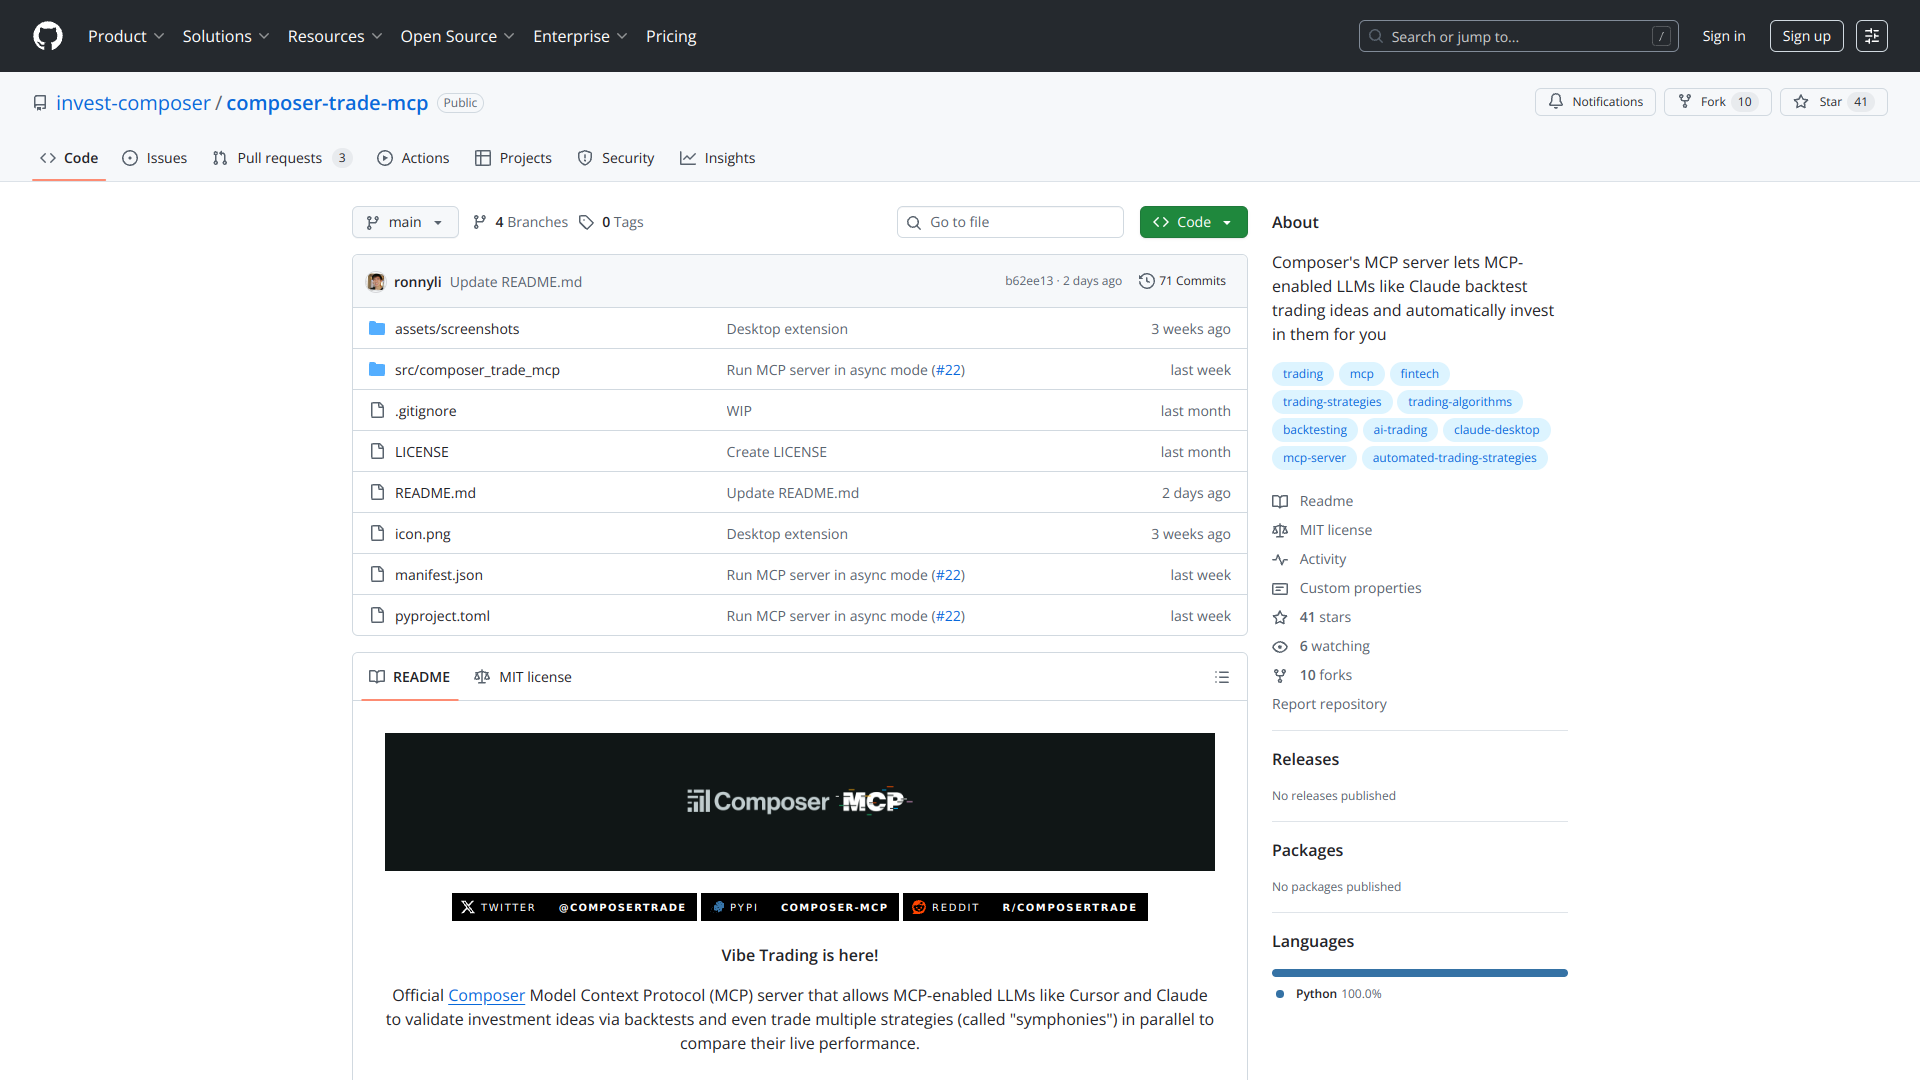Click ronnyli's avatar thumbnail

click(x=376, y=282)
